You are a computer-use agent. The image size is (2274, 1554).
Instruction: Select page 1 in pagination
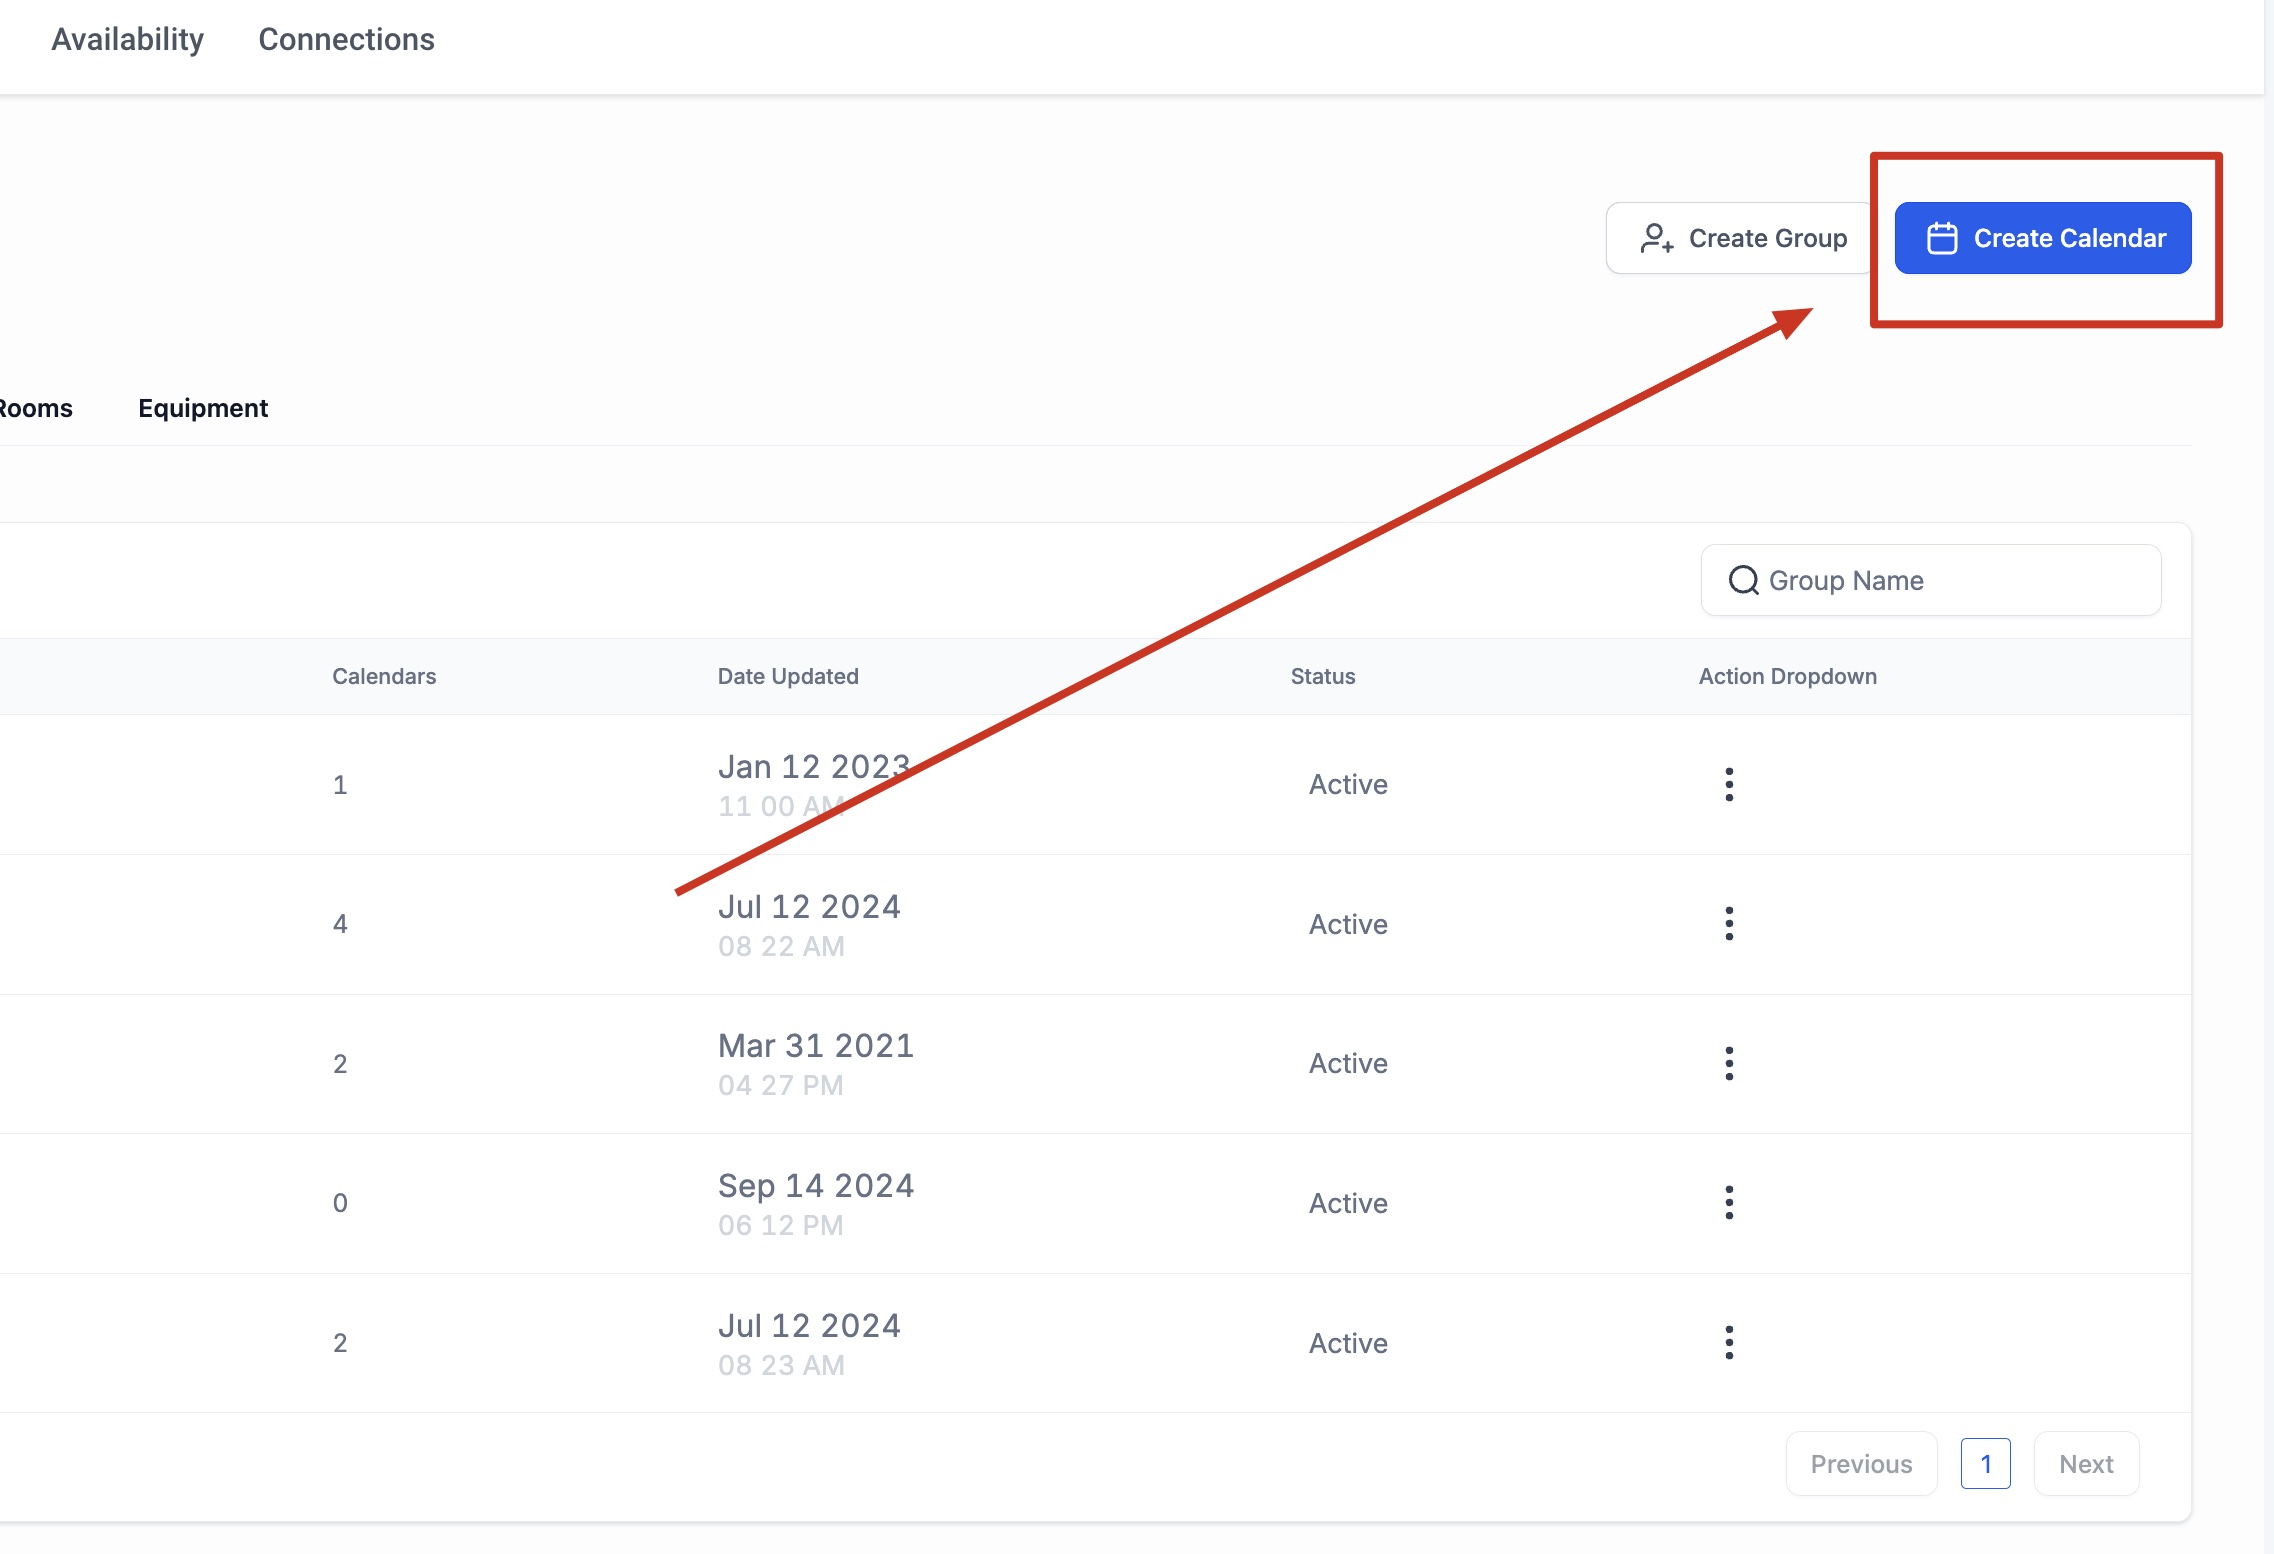pos(1985,1464)
